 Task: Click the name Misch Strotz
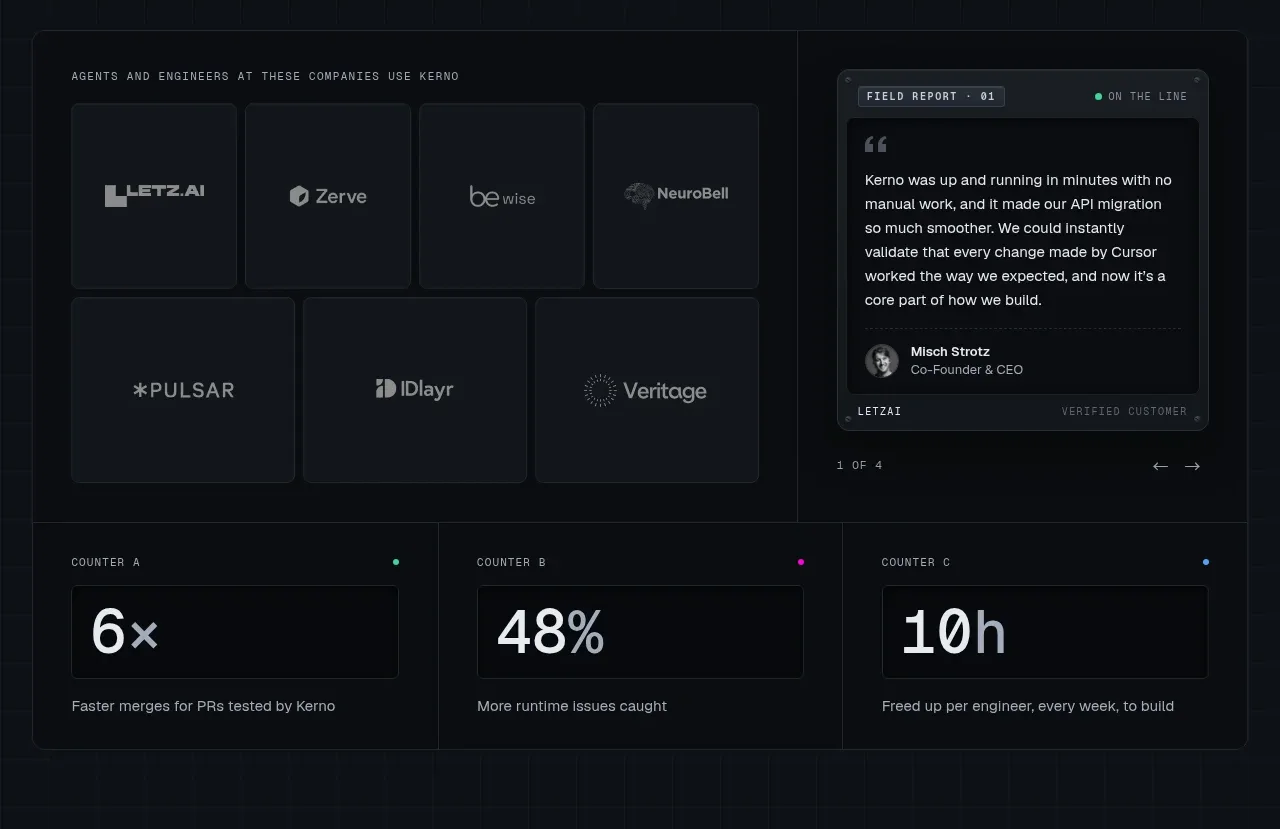pyautogui.click(x=950, y=352)
